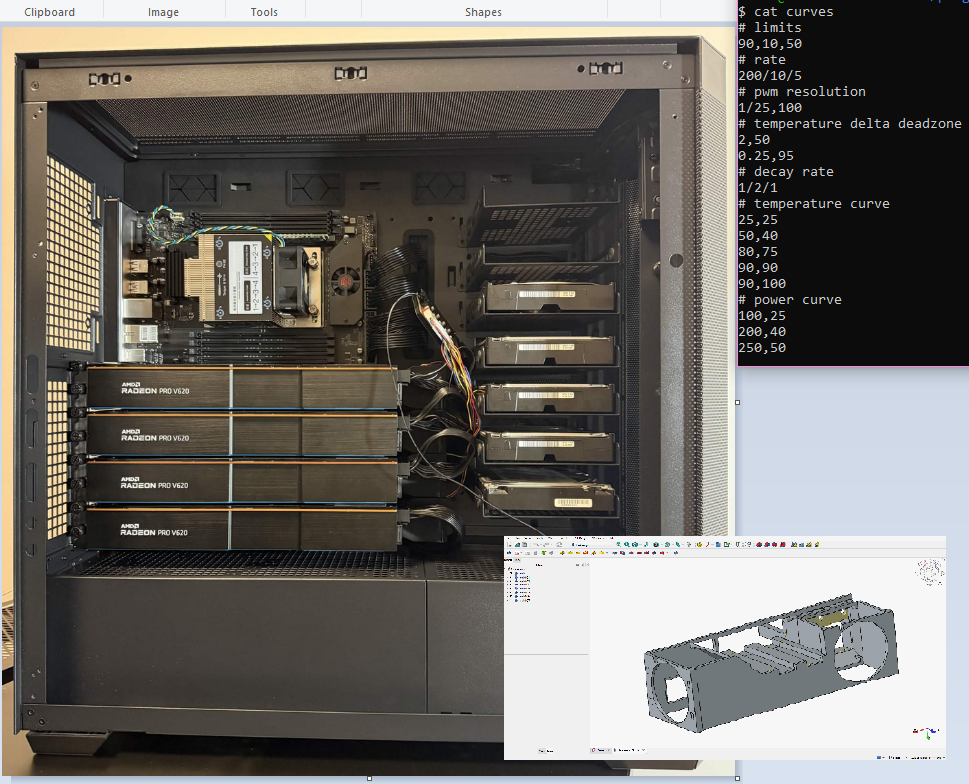Select the Image ribbon group label
969x784 pixels.
click(x=163, y=12)
